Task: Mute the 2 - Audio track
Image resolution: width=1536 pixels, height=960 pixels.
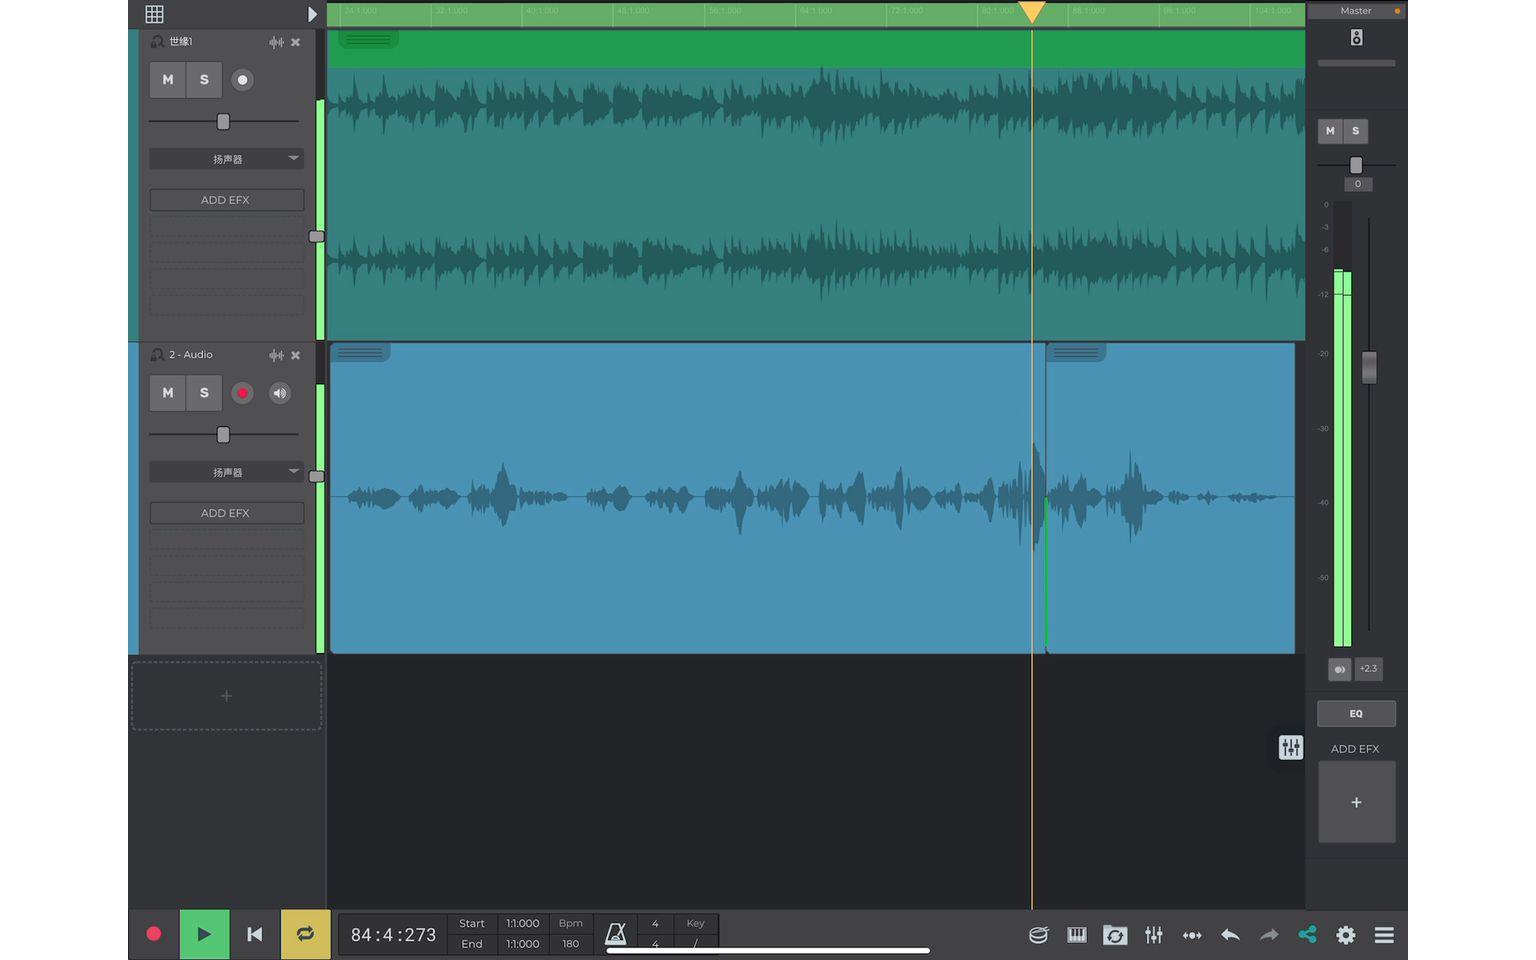Action: pos(168,393)
